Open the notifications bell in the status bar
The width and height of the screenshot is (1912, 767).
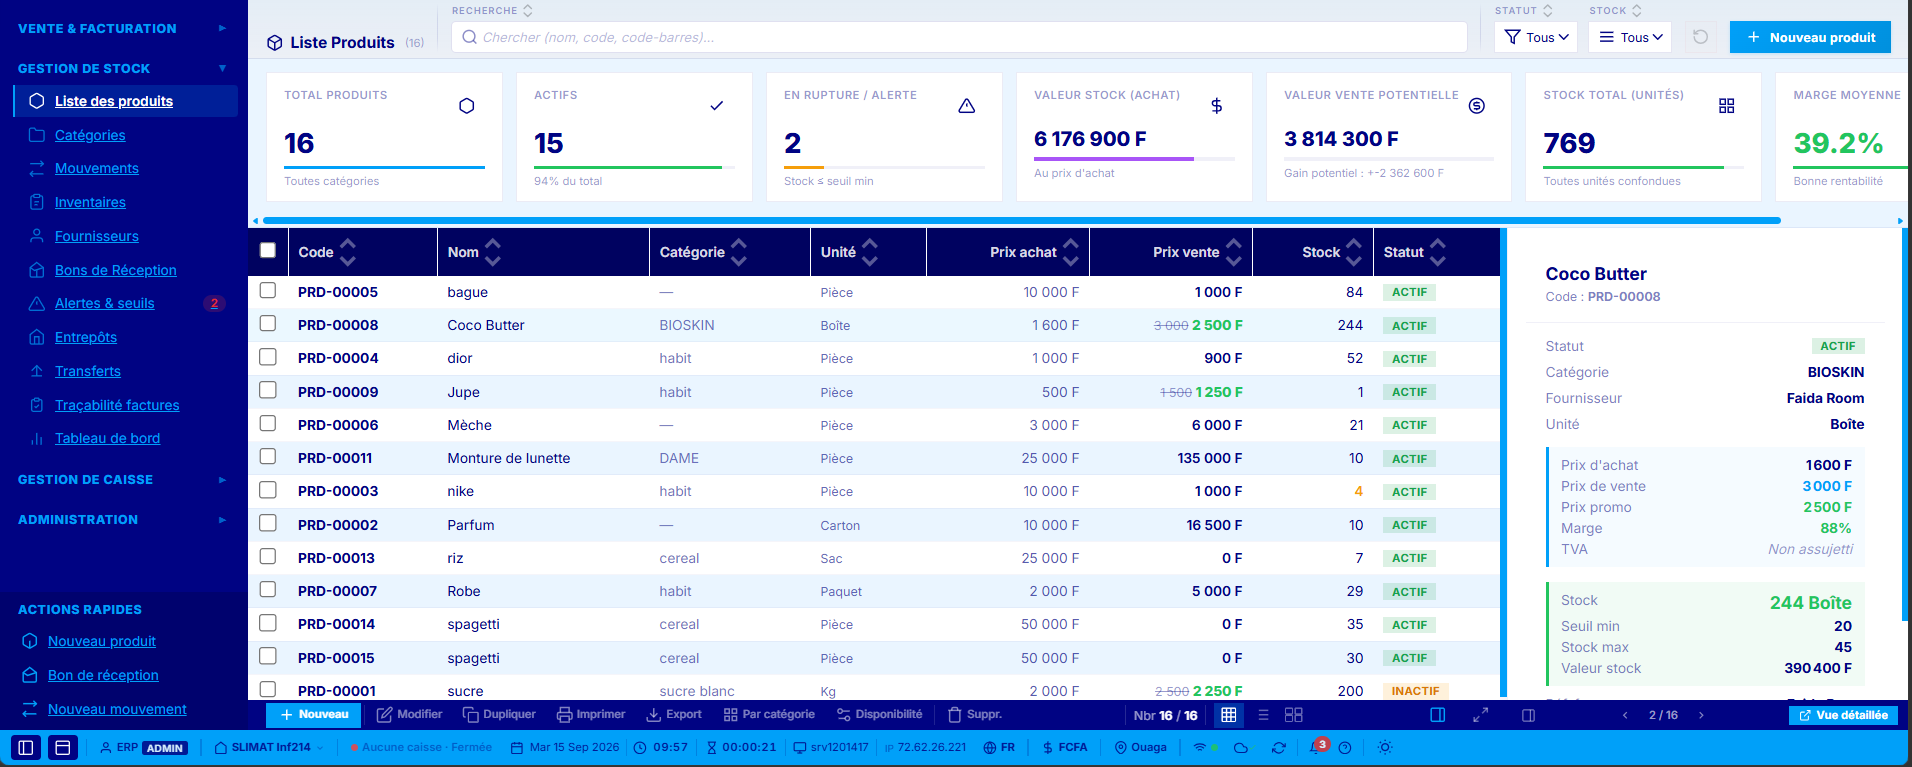tap(1318, 747)
